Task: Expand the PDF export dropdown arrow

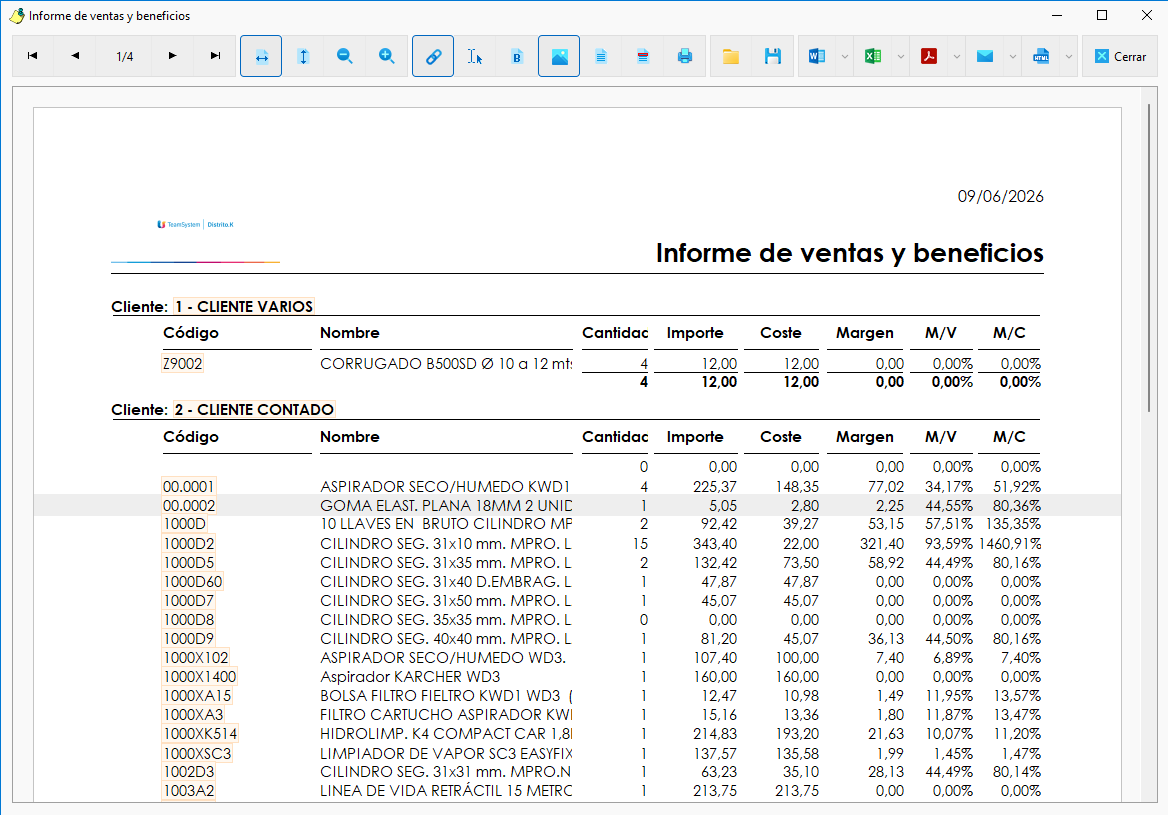Action: 956,56
